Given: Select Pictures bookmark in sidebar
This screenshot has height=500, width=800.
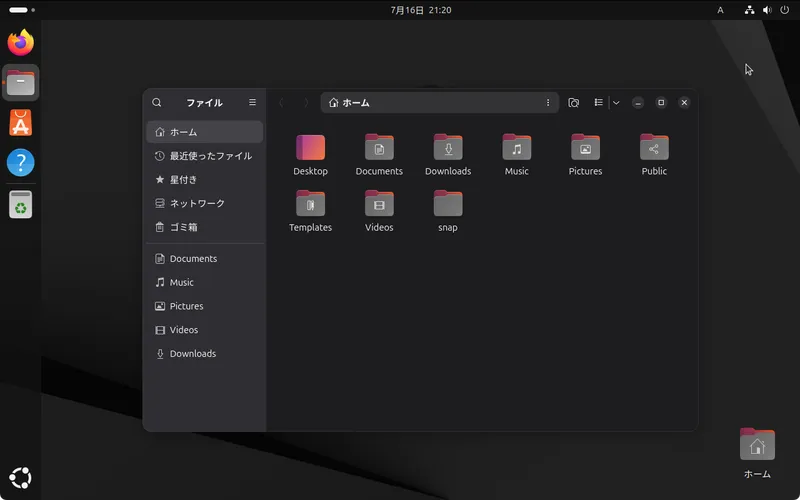Looking at the screenshot, I should tap(205, 306).
